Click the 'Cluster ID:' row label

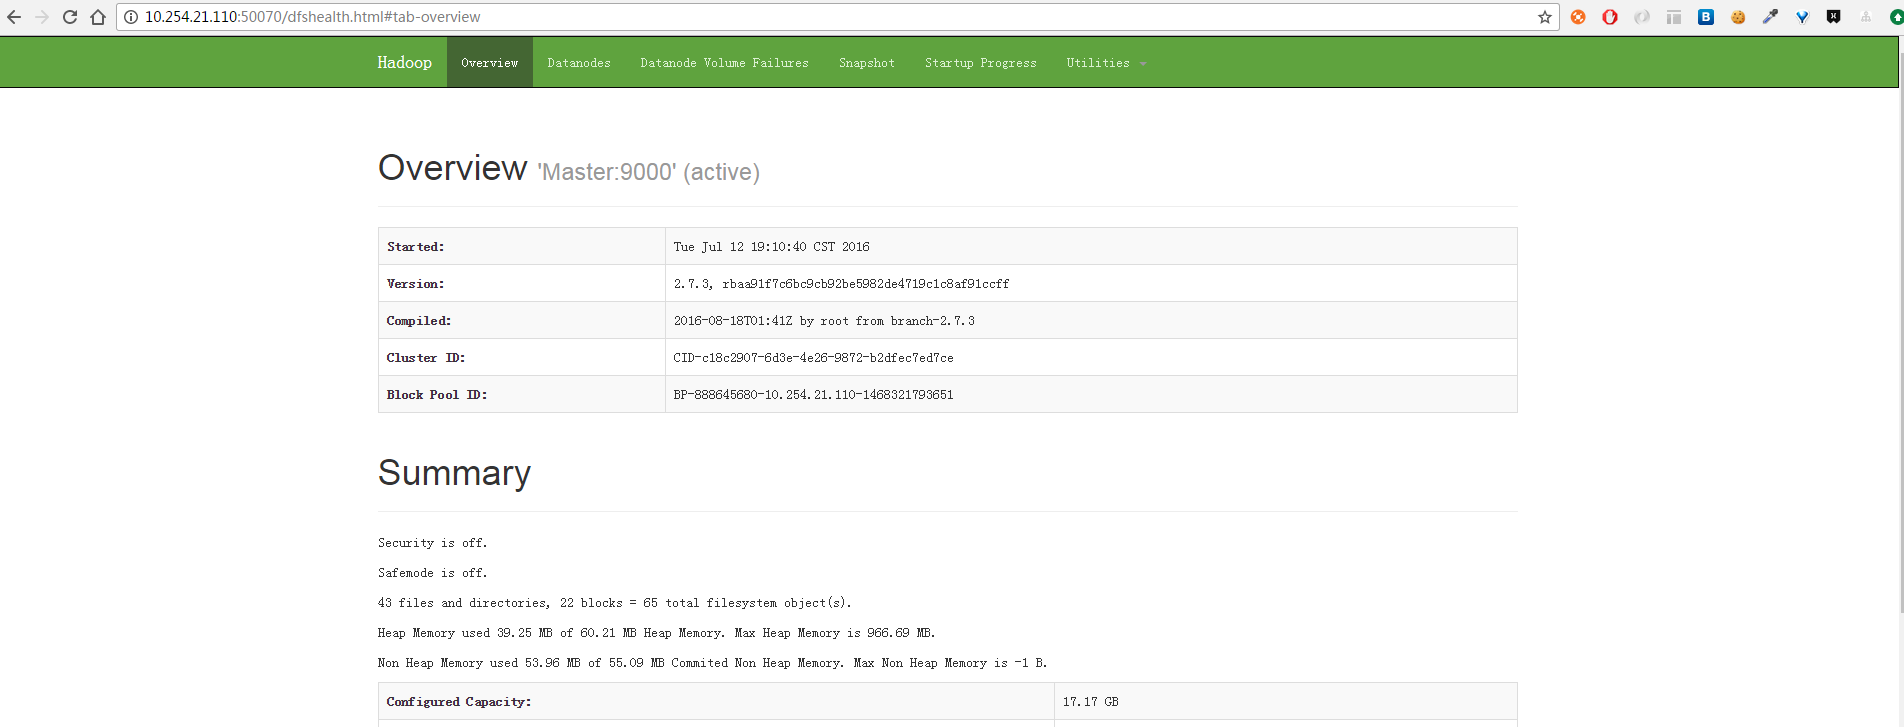[426, 357]
